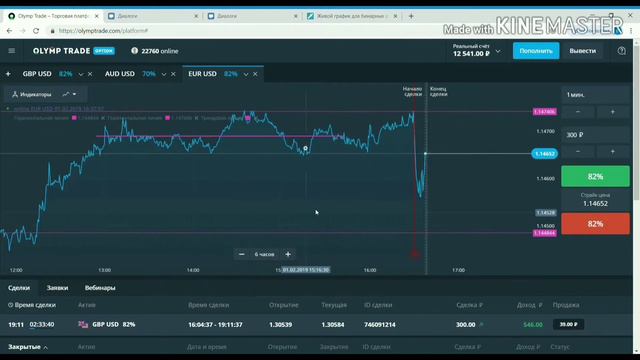Open the real account balance dropdown
Screen dimensions: 640x360
[x=498, y=51]
